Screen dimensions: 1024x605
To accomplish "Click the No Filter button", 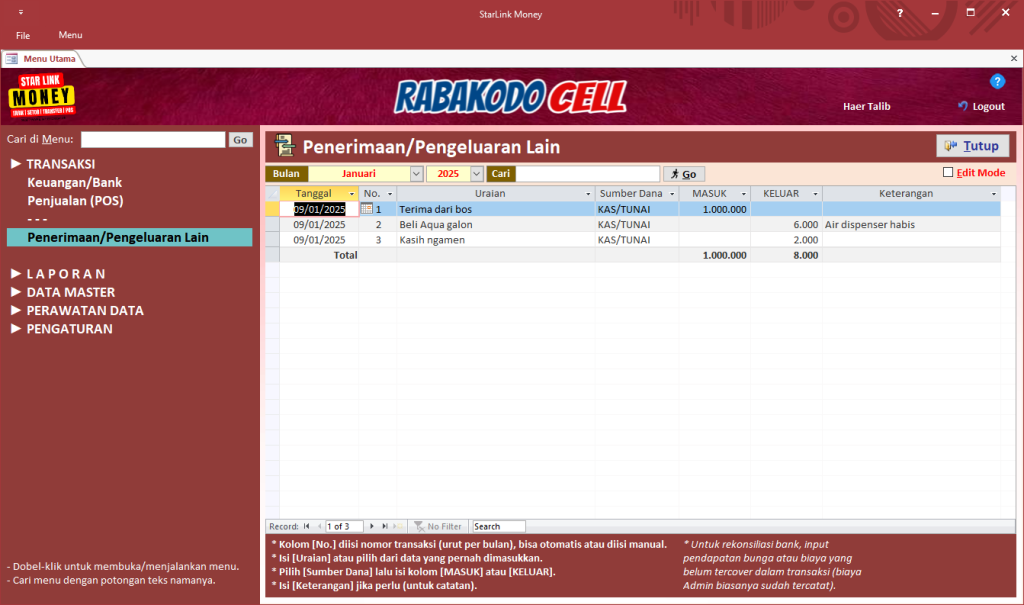I will click(438, 527).
